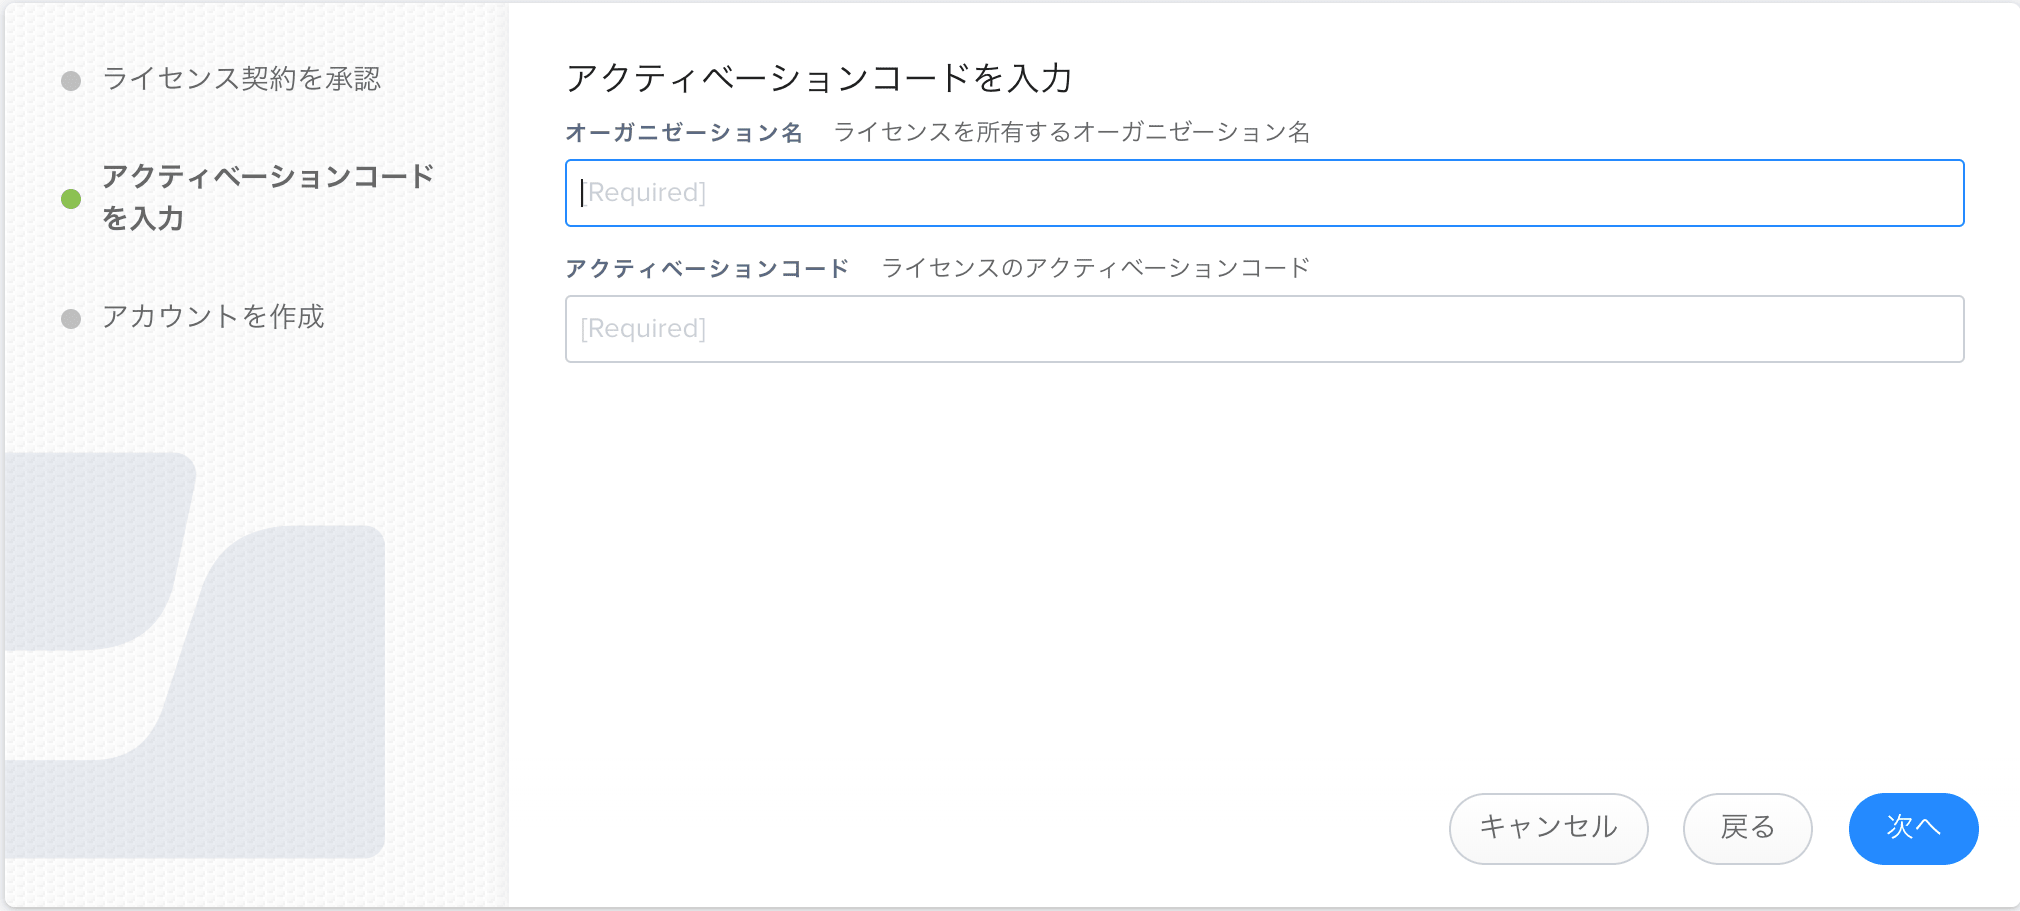Click the gray dot beside ライセンス契約を承認
Image resolution: width=2020 pixels, height=911 pixels.
coord(71,81)
